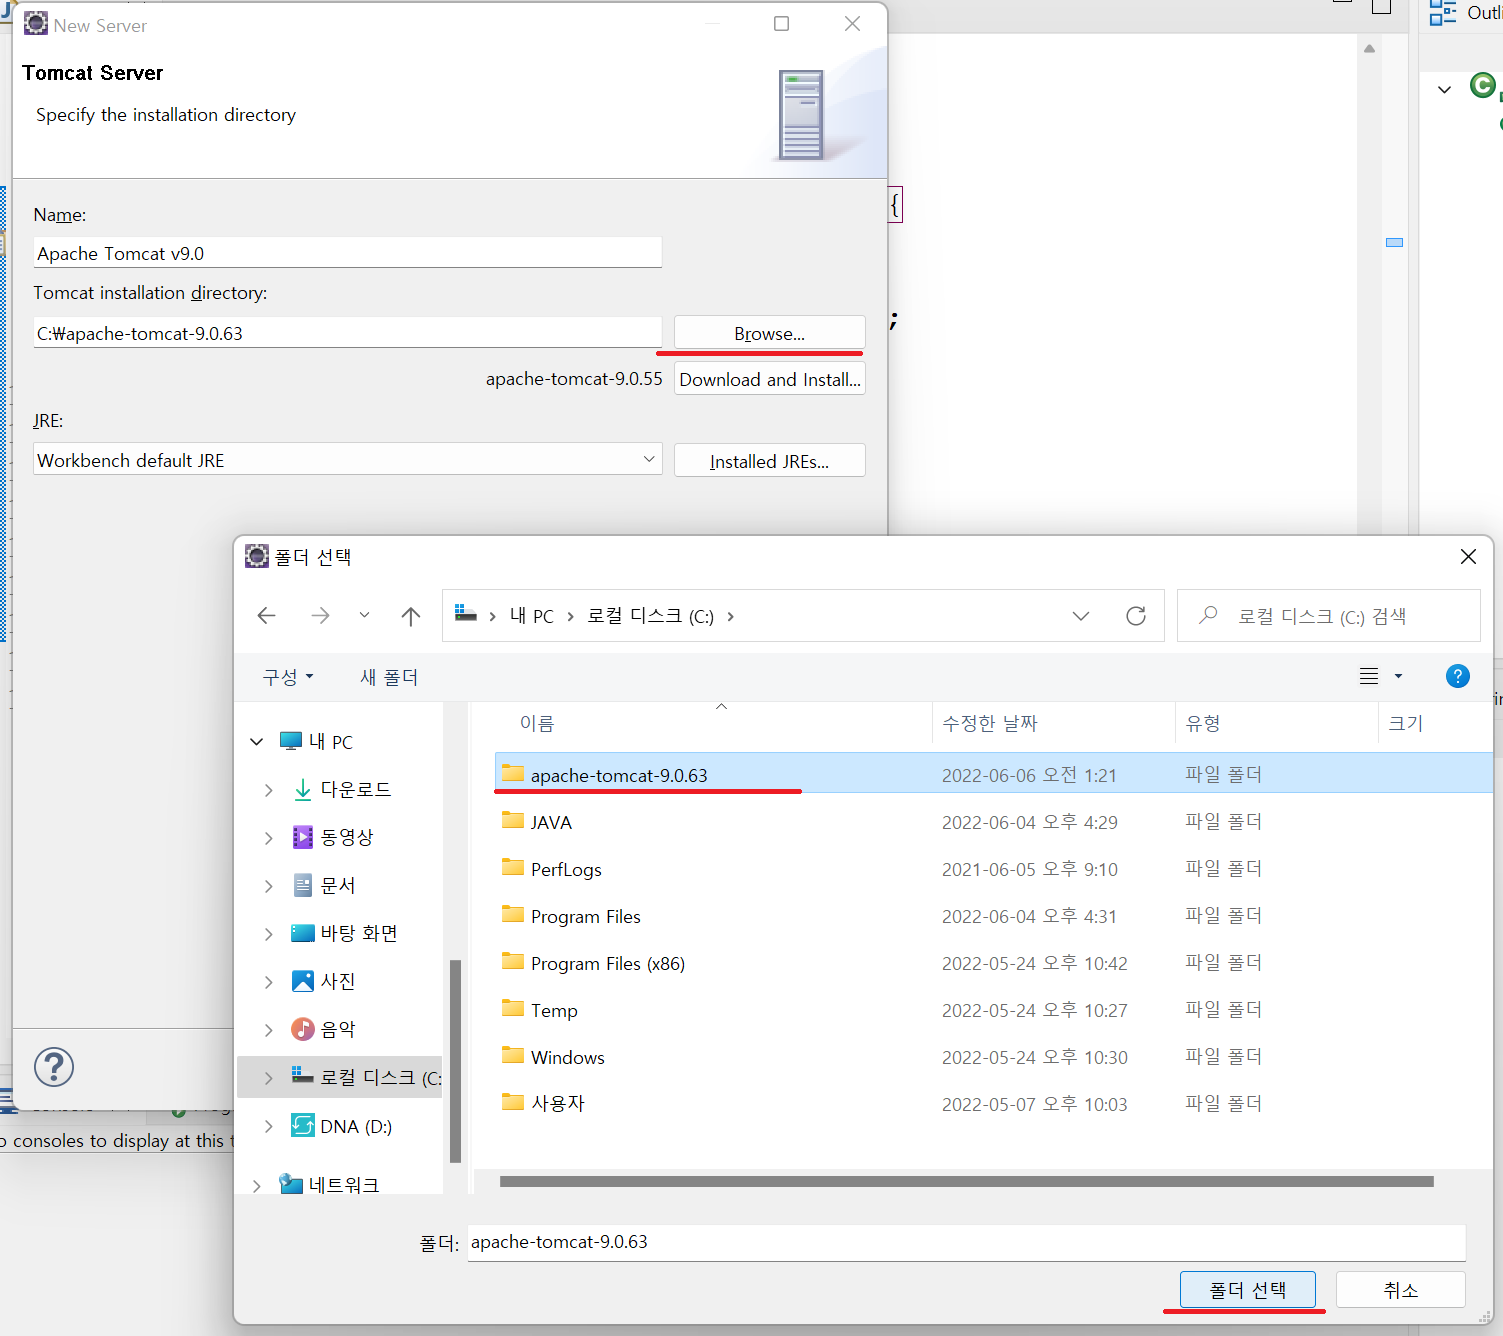
Task: Expand the 문서 tree node
Action: click(268, 886)
